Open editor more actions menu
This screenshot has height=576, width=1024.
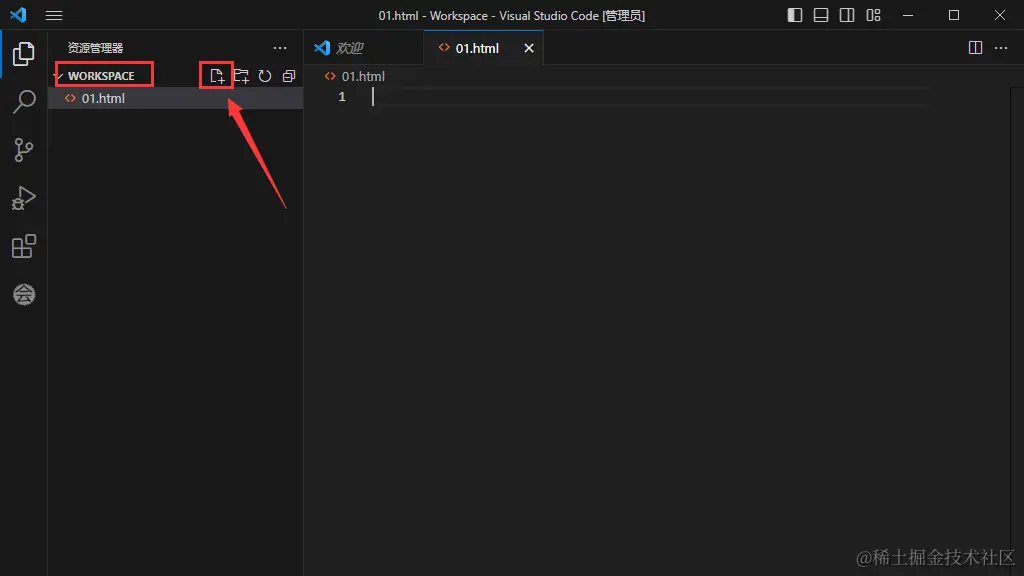point(1000,48)
